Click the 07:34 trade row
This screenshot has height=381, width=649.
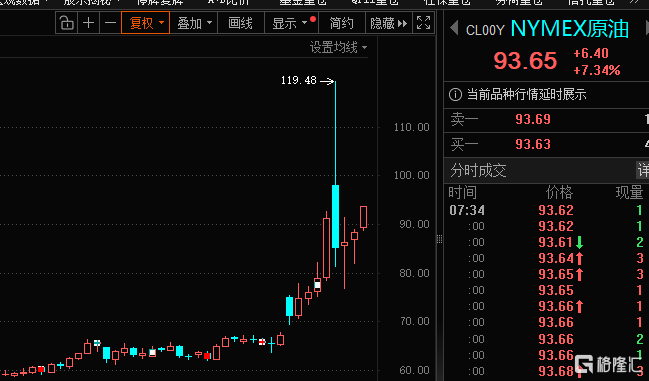(546, 210)
